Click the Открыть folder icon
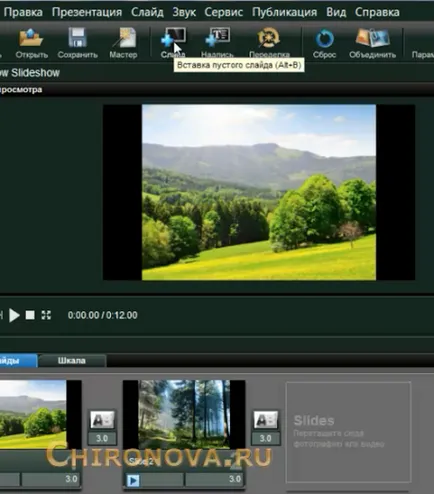Viewport: 434px width, 494px height. coord(31,38)
